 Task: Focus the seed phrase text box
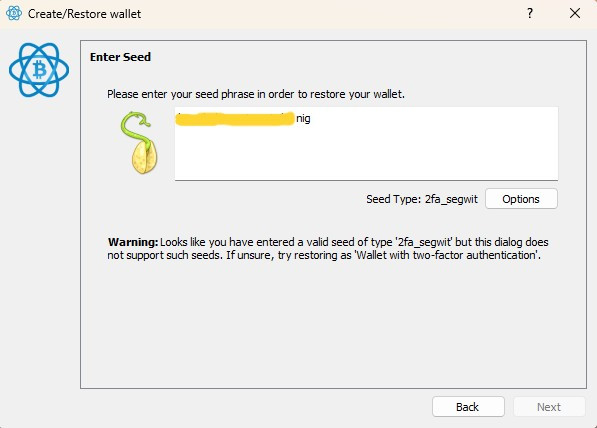[x=366, y=144]
